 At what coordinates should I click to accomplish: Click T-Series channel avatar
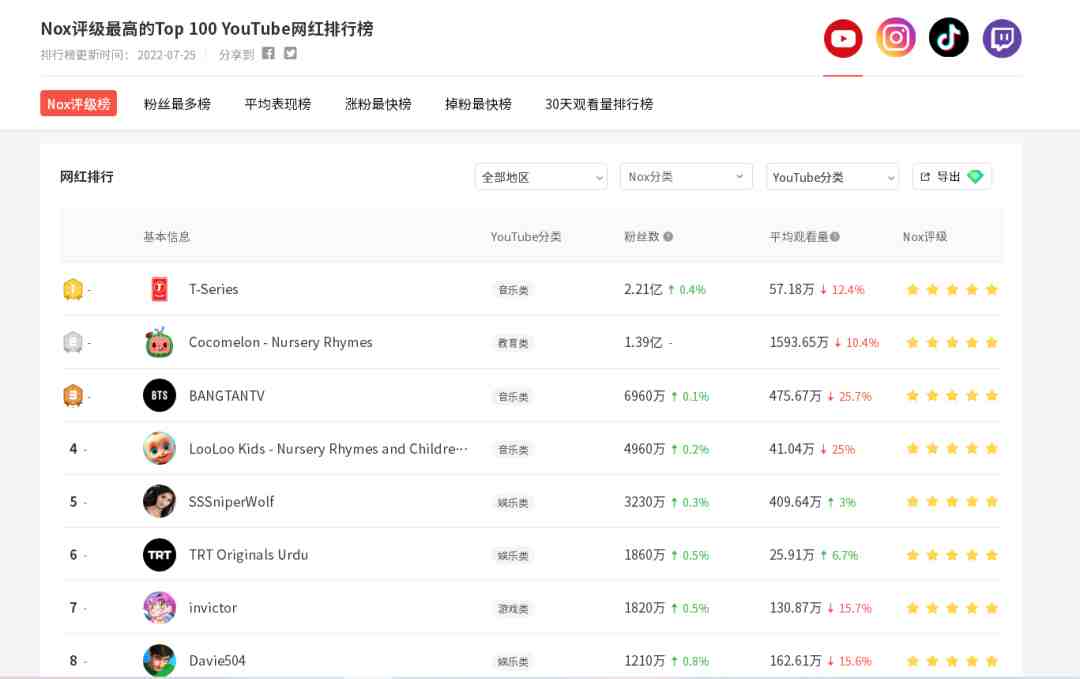pyautogui.click(x=159, y=289)
